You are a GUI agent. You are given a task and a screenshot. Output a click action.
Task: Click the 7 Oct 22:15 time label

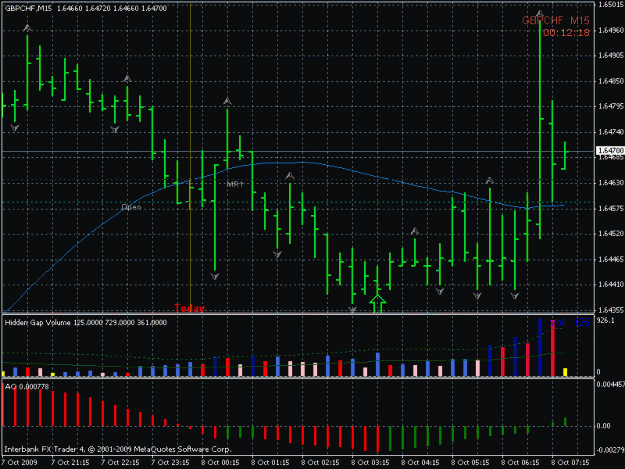coord(120,462)
